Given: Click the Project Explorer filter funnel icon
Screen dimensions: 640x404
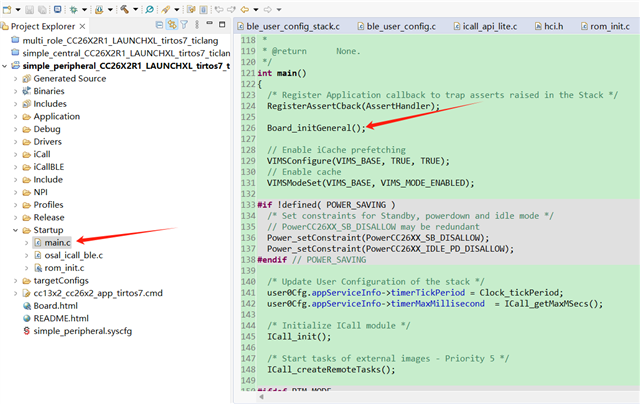Looking at the screenshot, I should click(184, 25).
